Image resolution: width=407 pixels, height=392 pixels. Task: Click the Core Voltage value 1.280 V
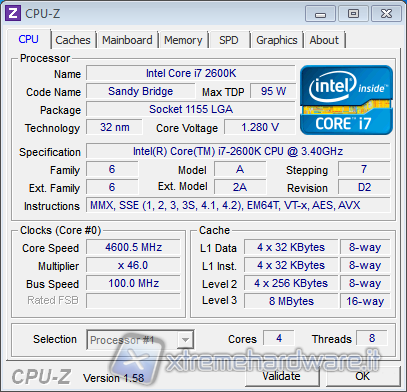(x=260, y=127)
